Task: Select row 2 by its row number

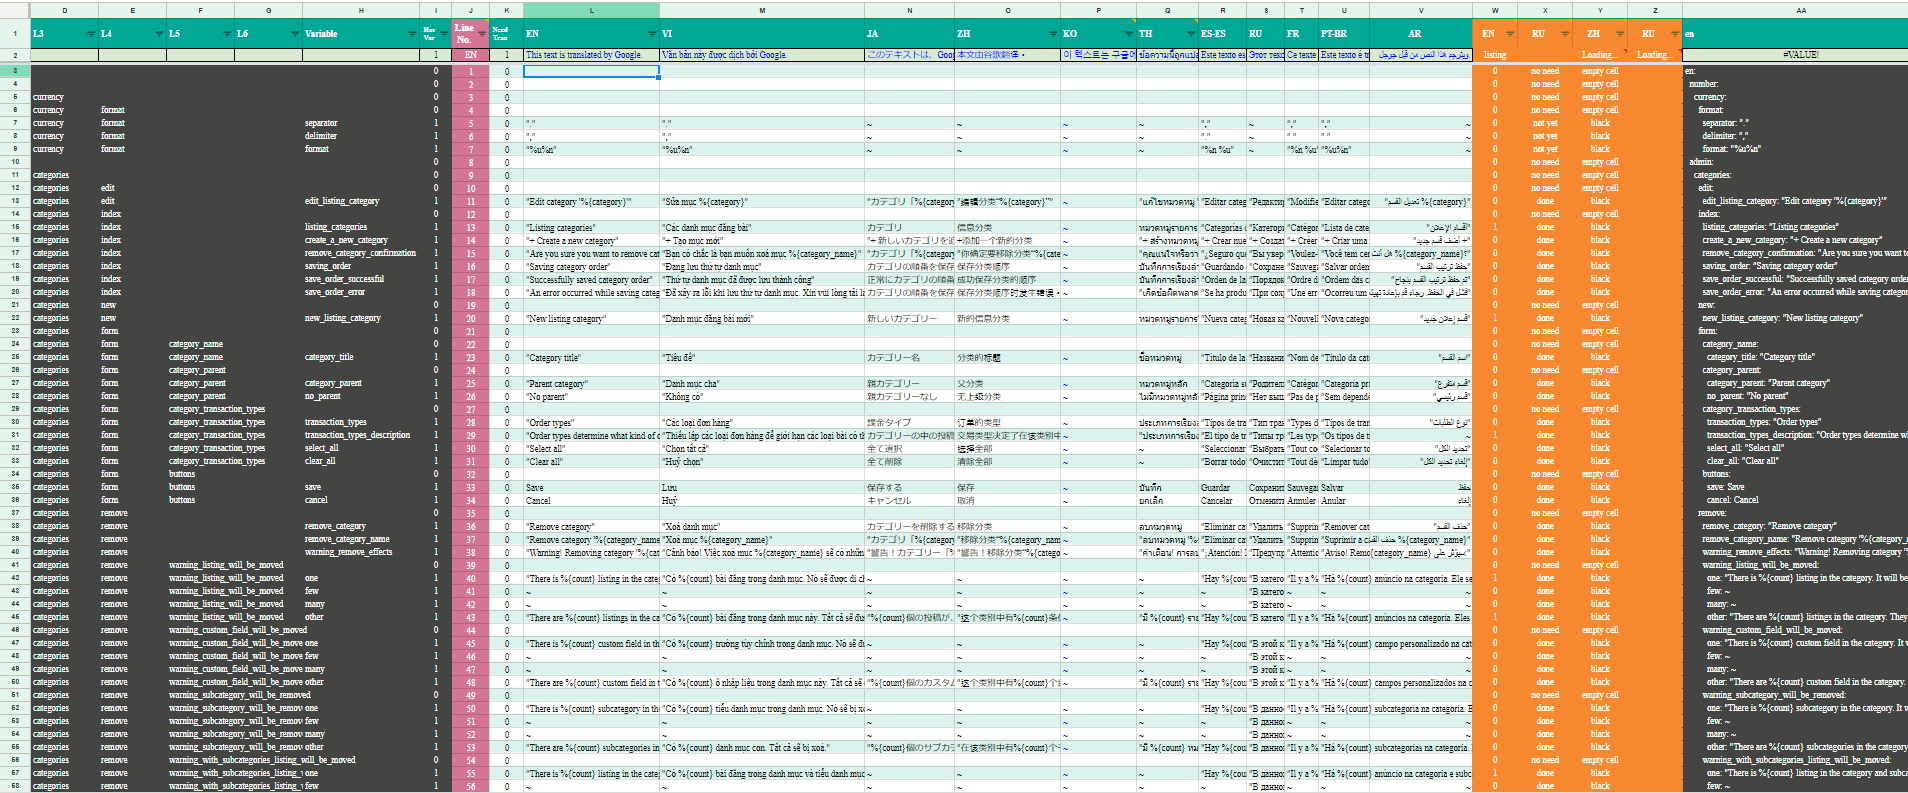Action: pos(15,55)
